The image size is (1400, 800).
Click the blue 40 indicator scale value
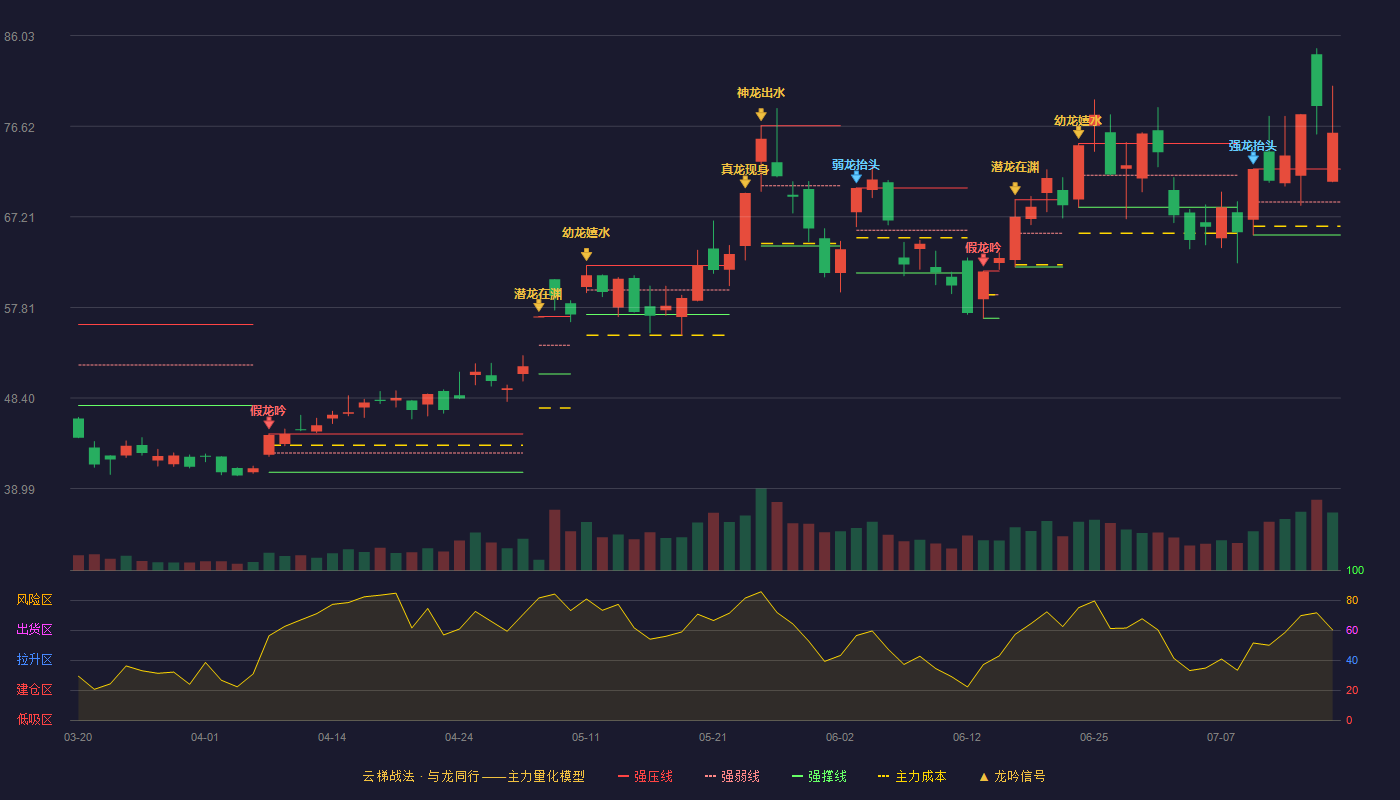pos(1352,660)
